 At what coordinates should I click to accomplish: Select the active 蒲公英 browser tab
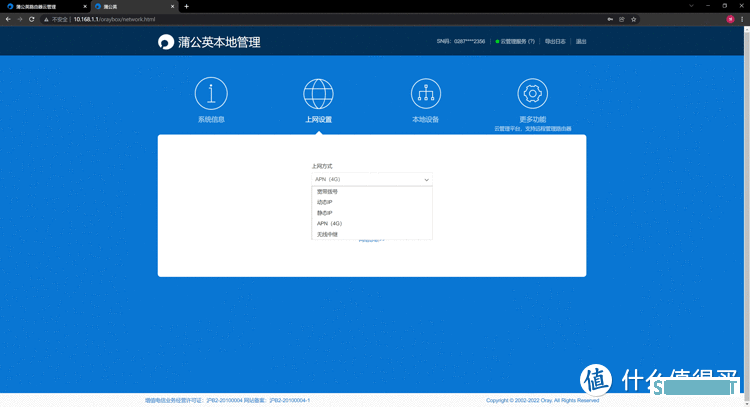tap(134, 7)
